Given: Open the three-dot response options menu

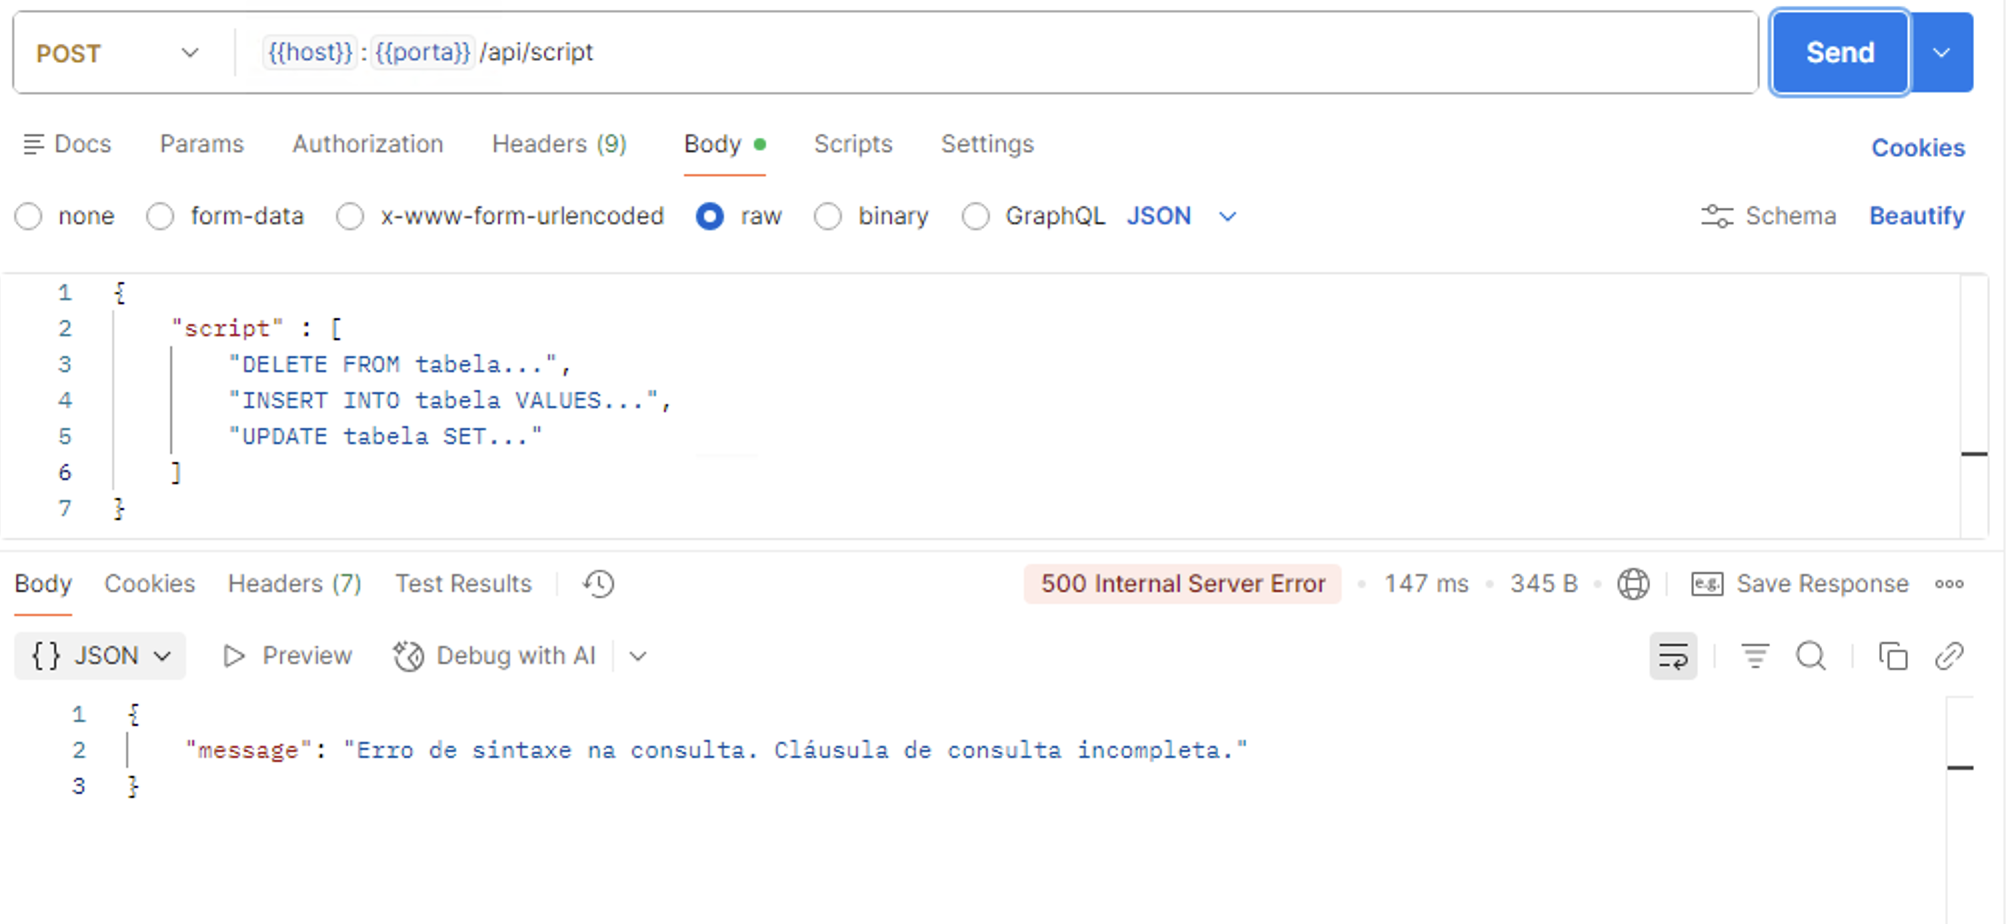Looking at the screenshot, I should 1949,584.
